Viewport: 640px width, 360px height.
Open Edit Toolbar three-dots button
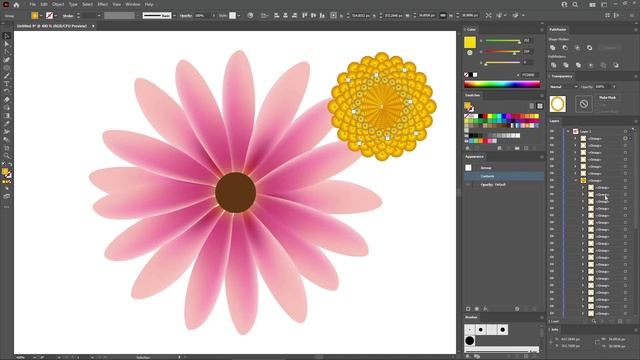pos(7,207)
